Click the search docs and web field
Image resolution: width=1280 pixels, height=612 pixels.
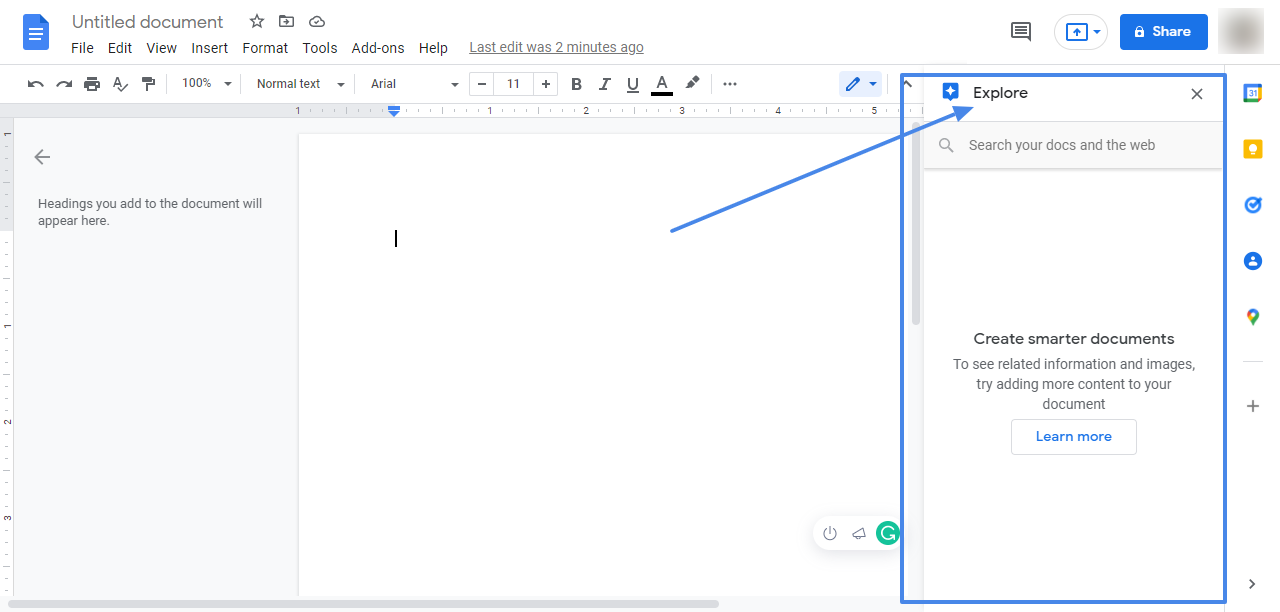click(1073, 145)
